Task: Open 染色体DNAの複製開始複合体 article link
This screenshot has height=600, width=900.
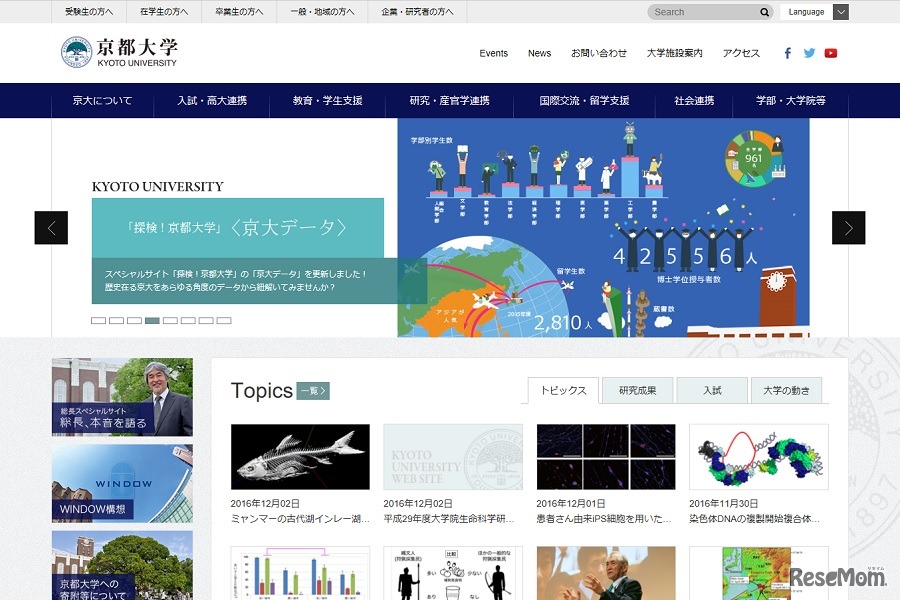Action: (x=755, y=519)
